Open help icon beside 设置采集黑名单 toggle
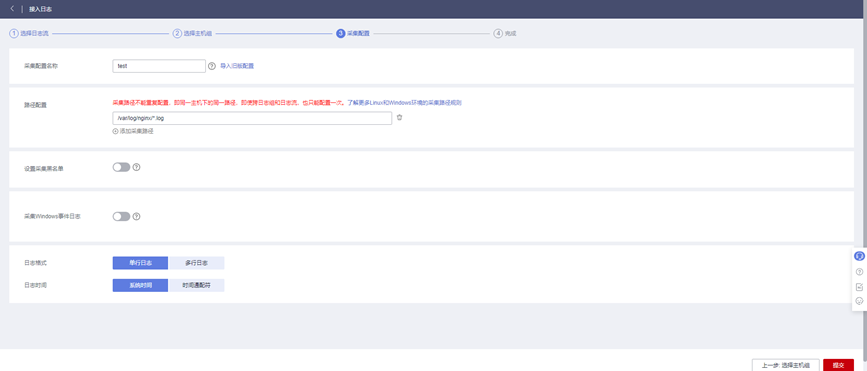 [x=136, y=166]
